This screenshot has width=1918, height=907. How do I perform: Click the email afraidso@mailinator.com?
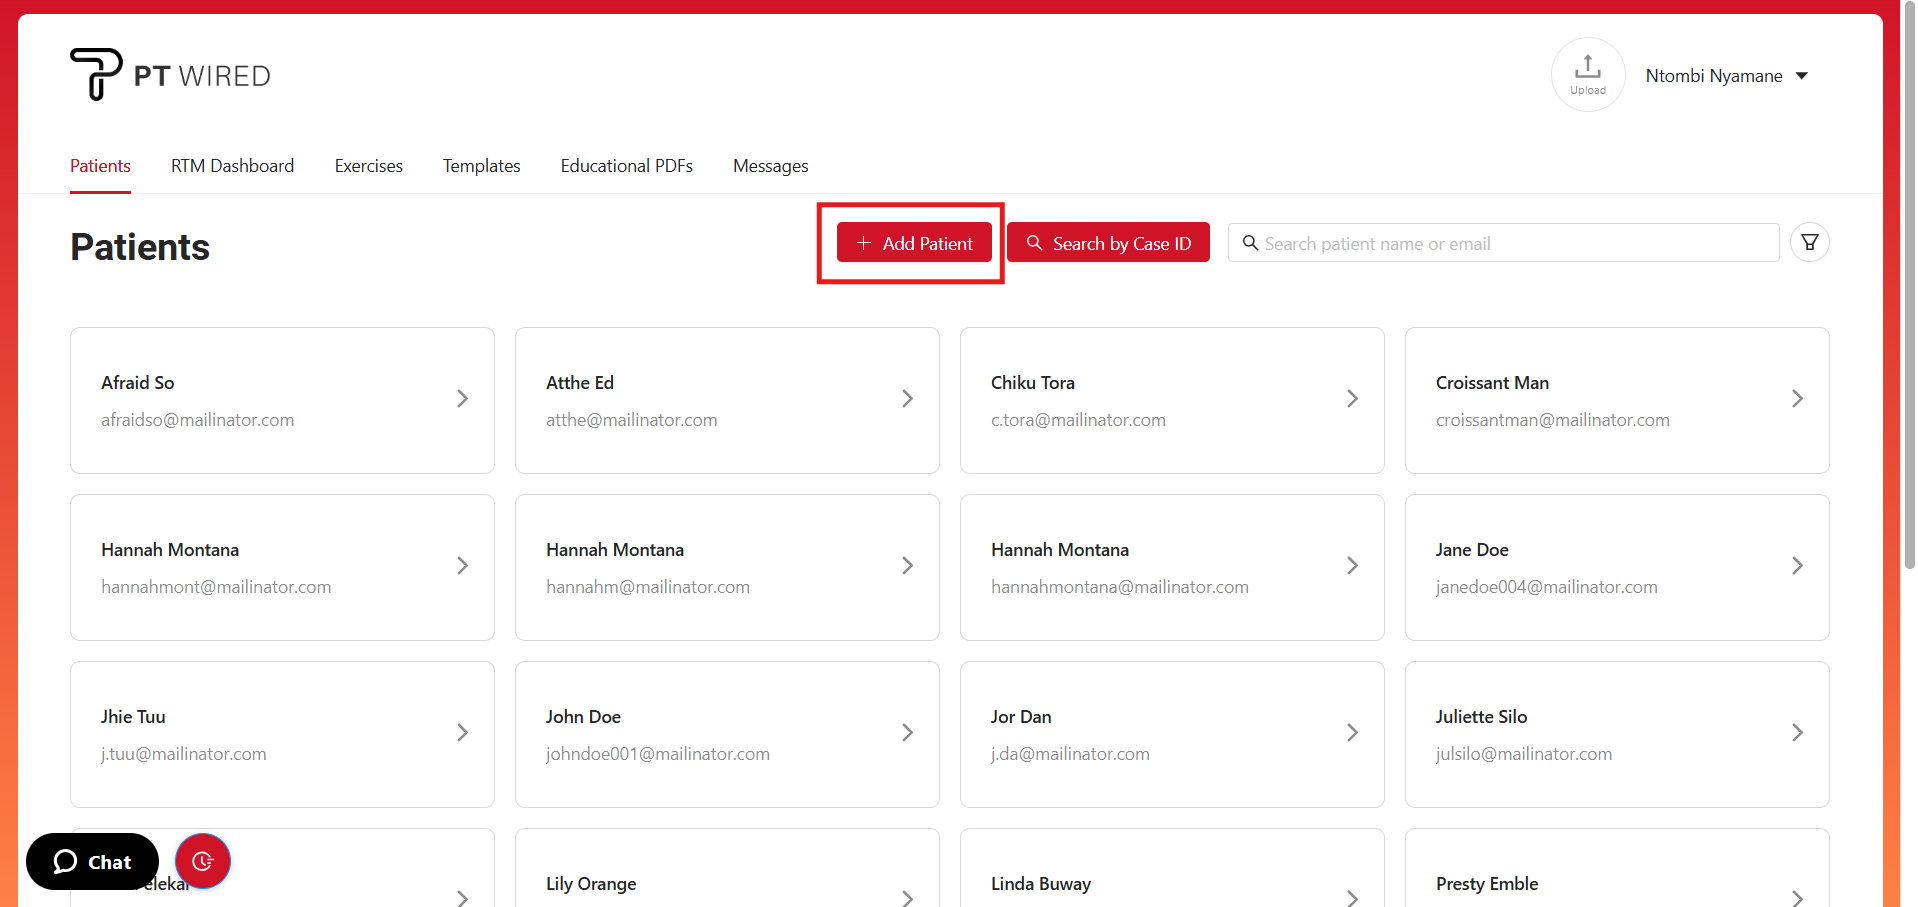pos(198,420)
